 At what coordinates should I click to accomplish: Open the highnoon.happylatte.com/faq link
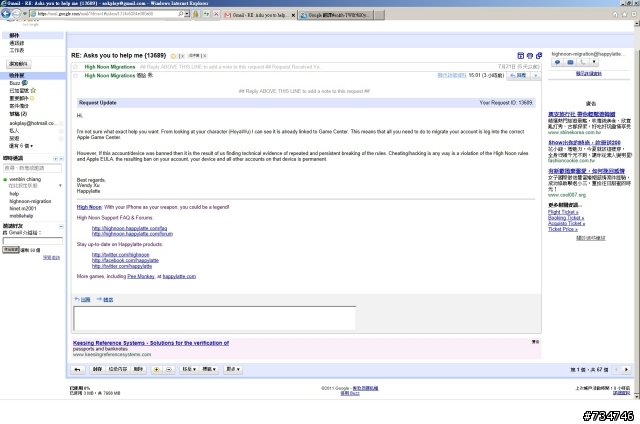tap(129, 228)
